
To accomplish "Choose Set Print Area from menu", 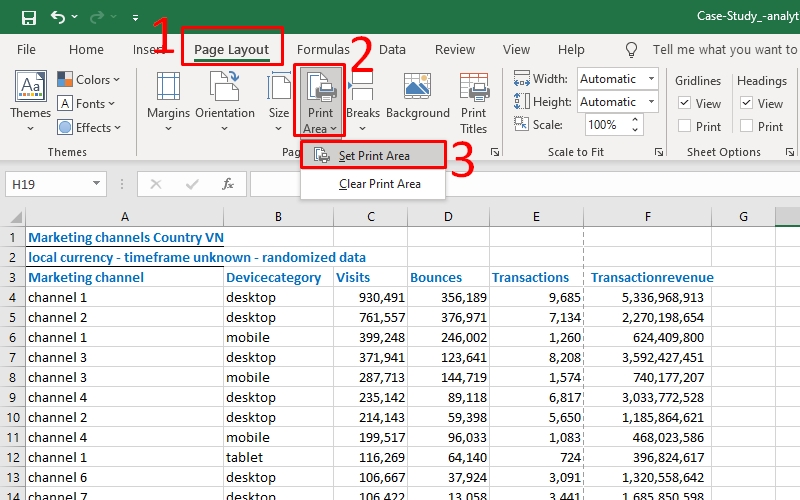I will pos(373,156).
